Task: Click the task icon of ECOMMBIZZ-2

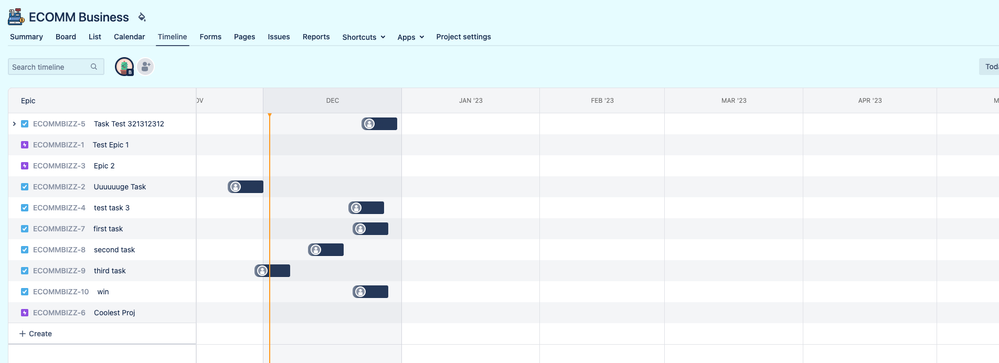Action: [25, 187]
